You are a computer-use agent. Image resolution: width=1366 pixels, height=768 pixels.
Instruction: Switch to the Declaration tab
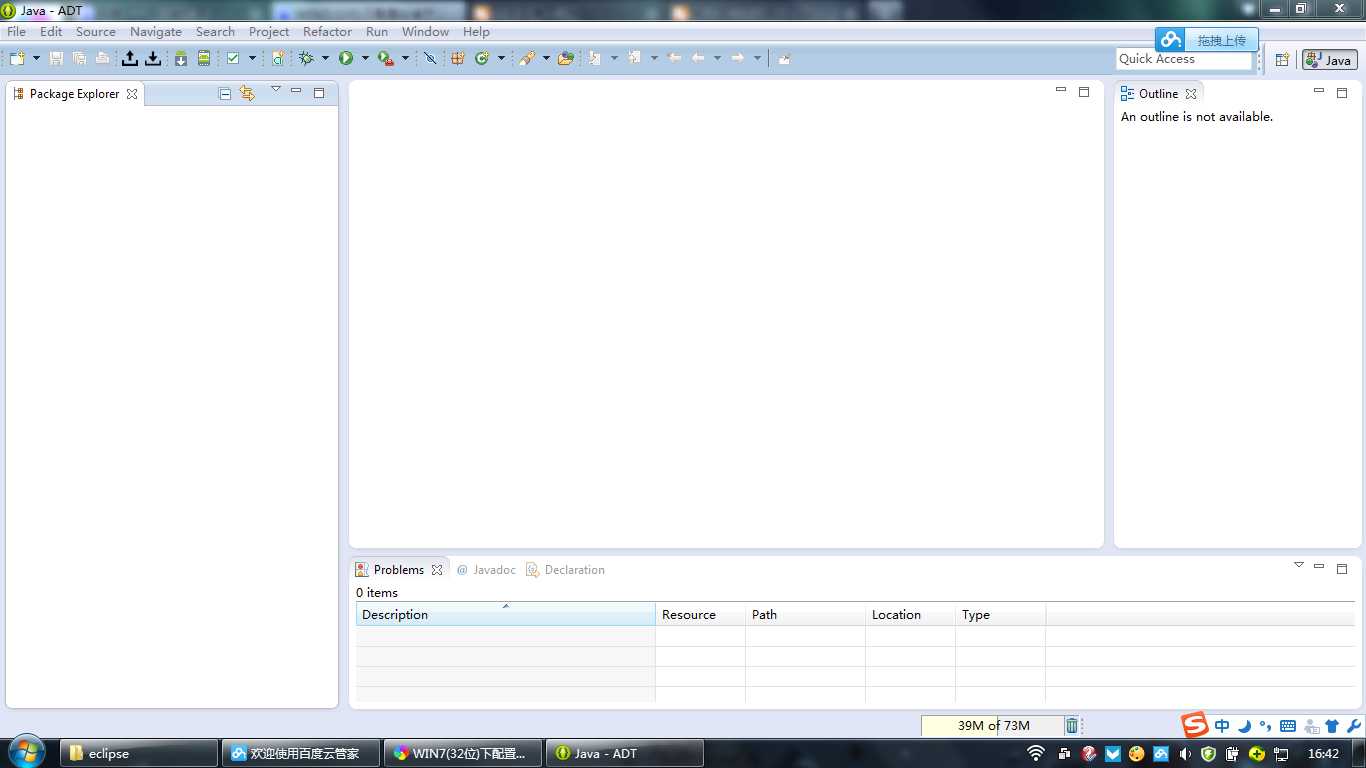565,570
